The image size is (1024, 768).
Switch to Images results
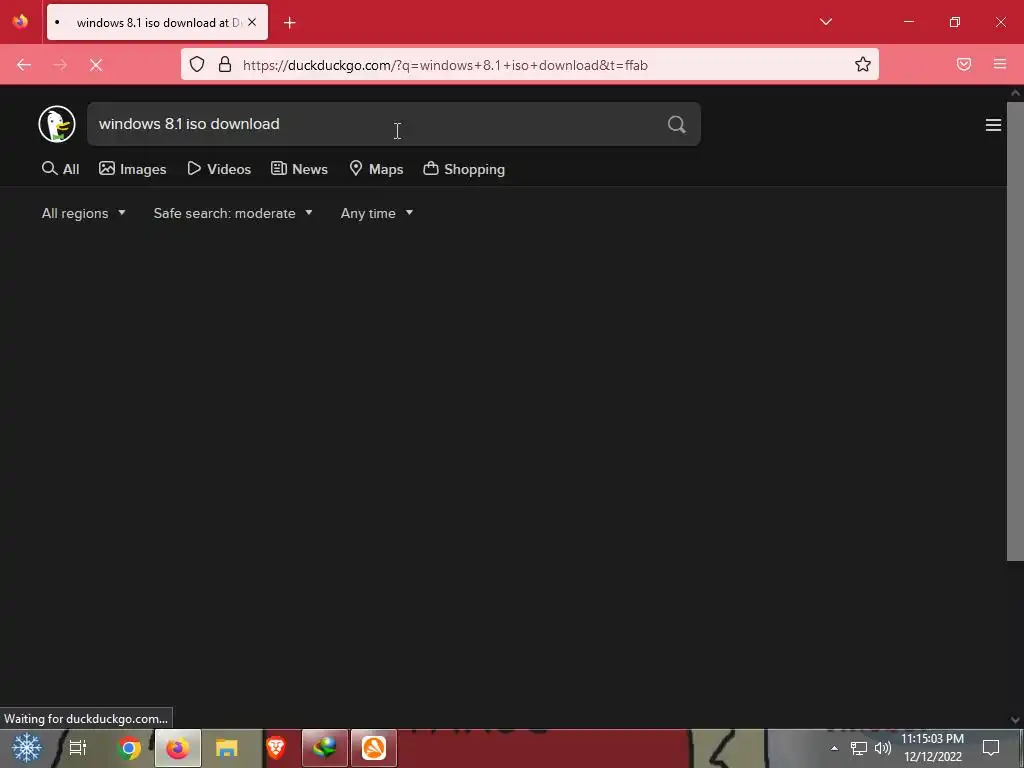click(133, 169)
